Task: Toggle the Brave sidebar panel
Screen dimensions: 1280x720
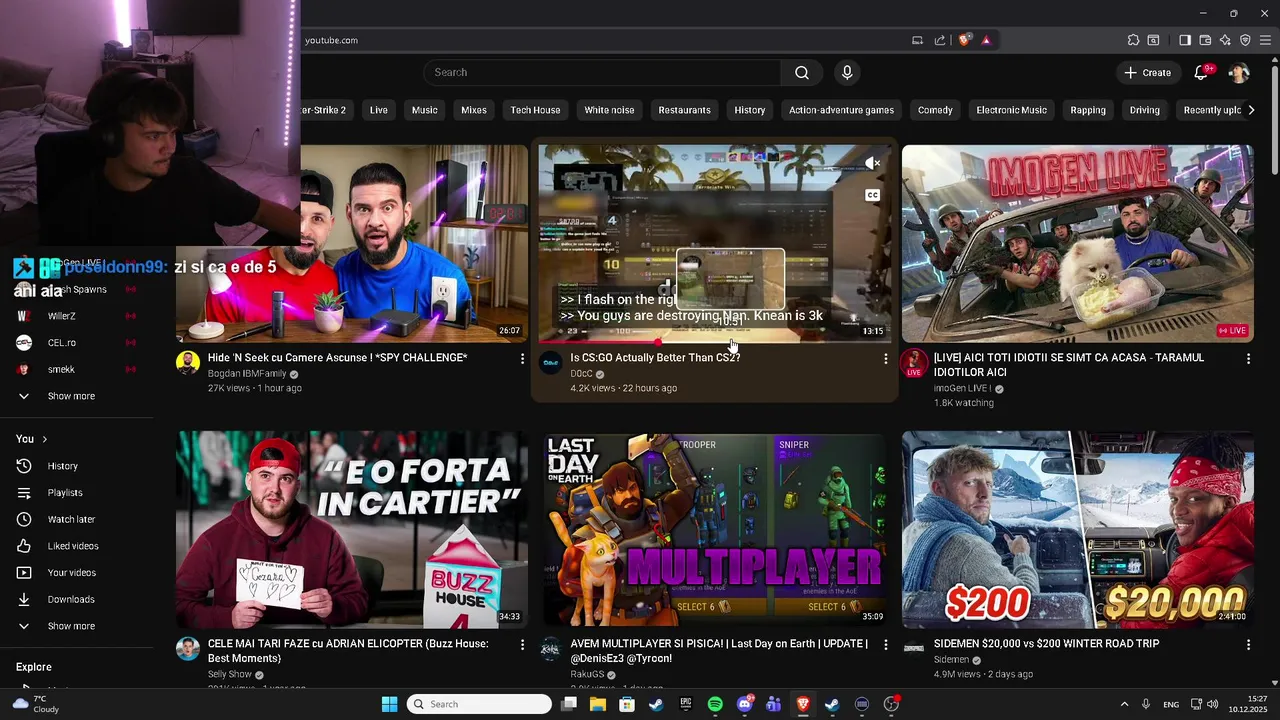Action: pyautogui.click(x=1185, y=40)
